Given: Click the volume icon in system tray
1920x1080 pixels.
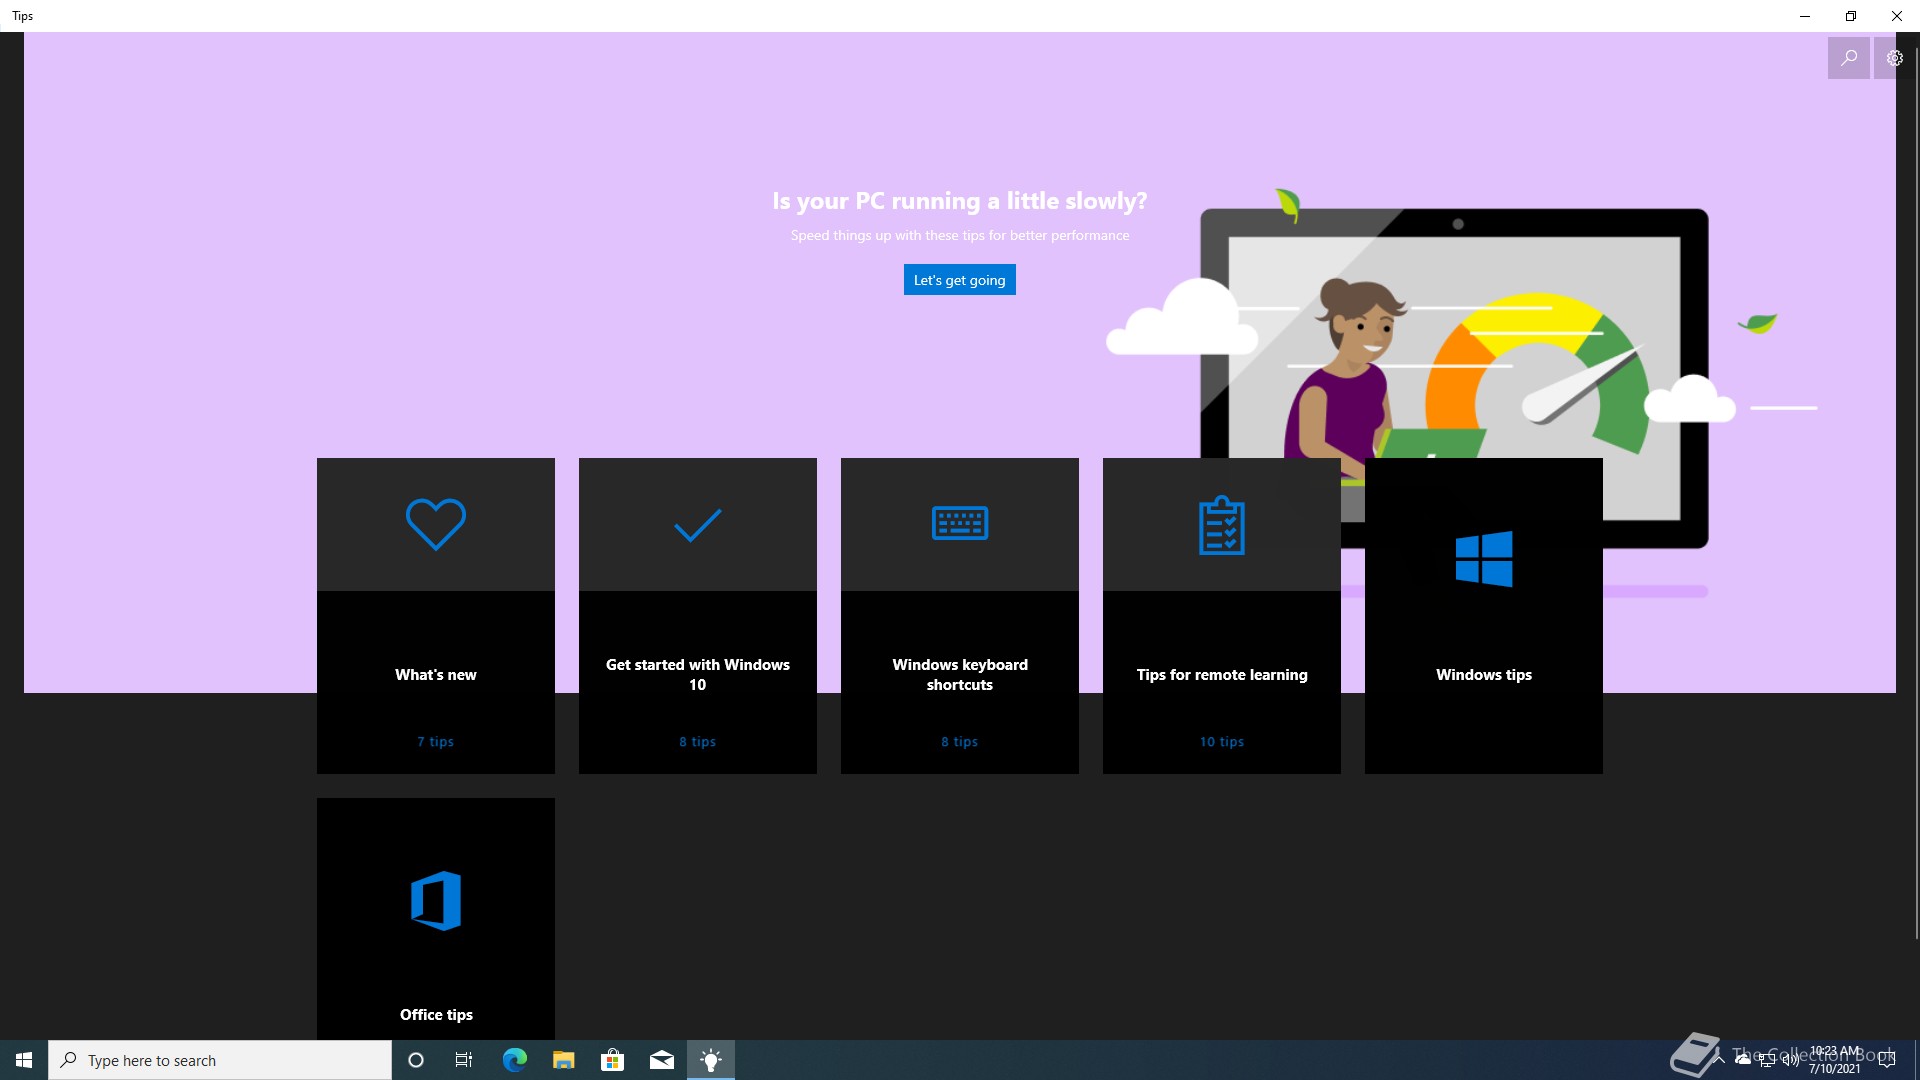Looking at the screenshot, I should pos(1790,1060).
